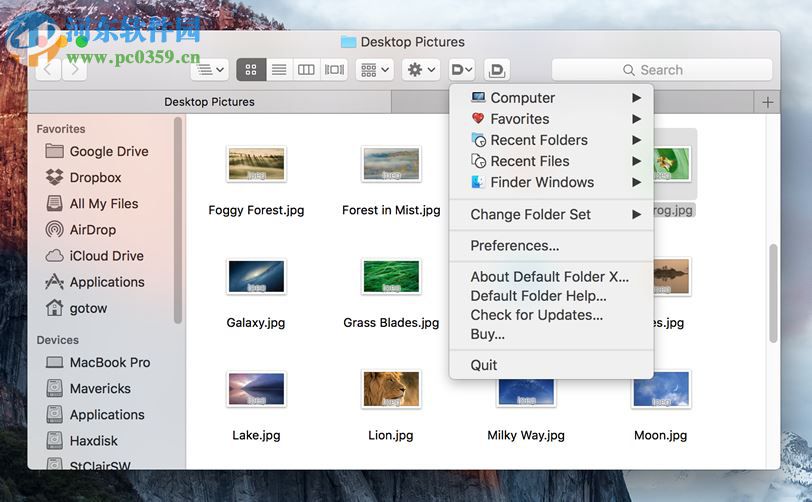Select the Grass Blades.jpg thumbnail
This screenshot has height=502, width=812.
click(x=391, y=276)
